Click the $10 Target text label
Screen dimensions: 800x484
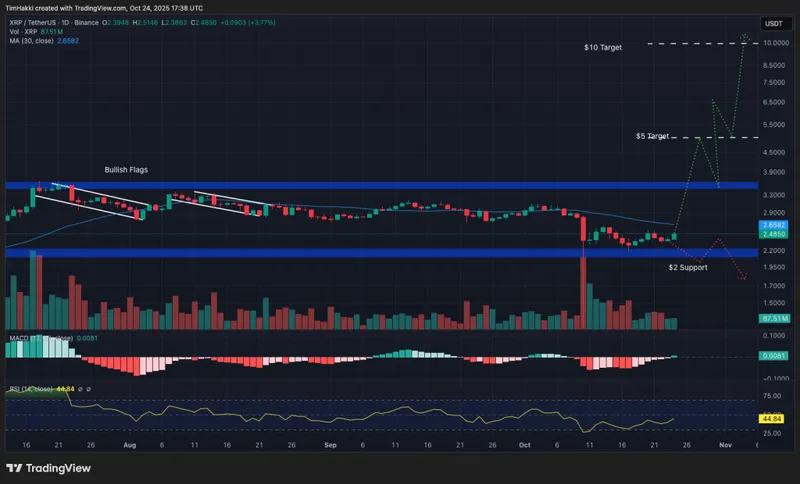click(x=603, y=47)
